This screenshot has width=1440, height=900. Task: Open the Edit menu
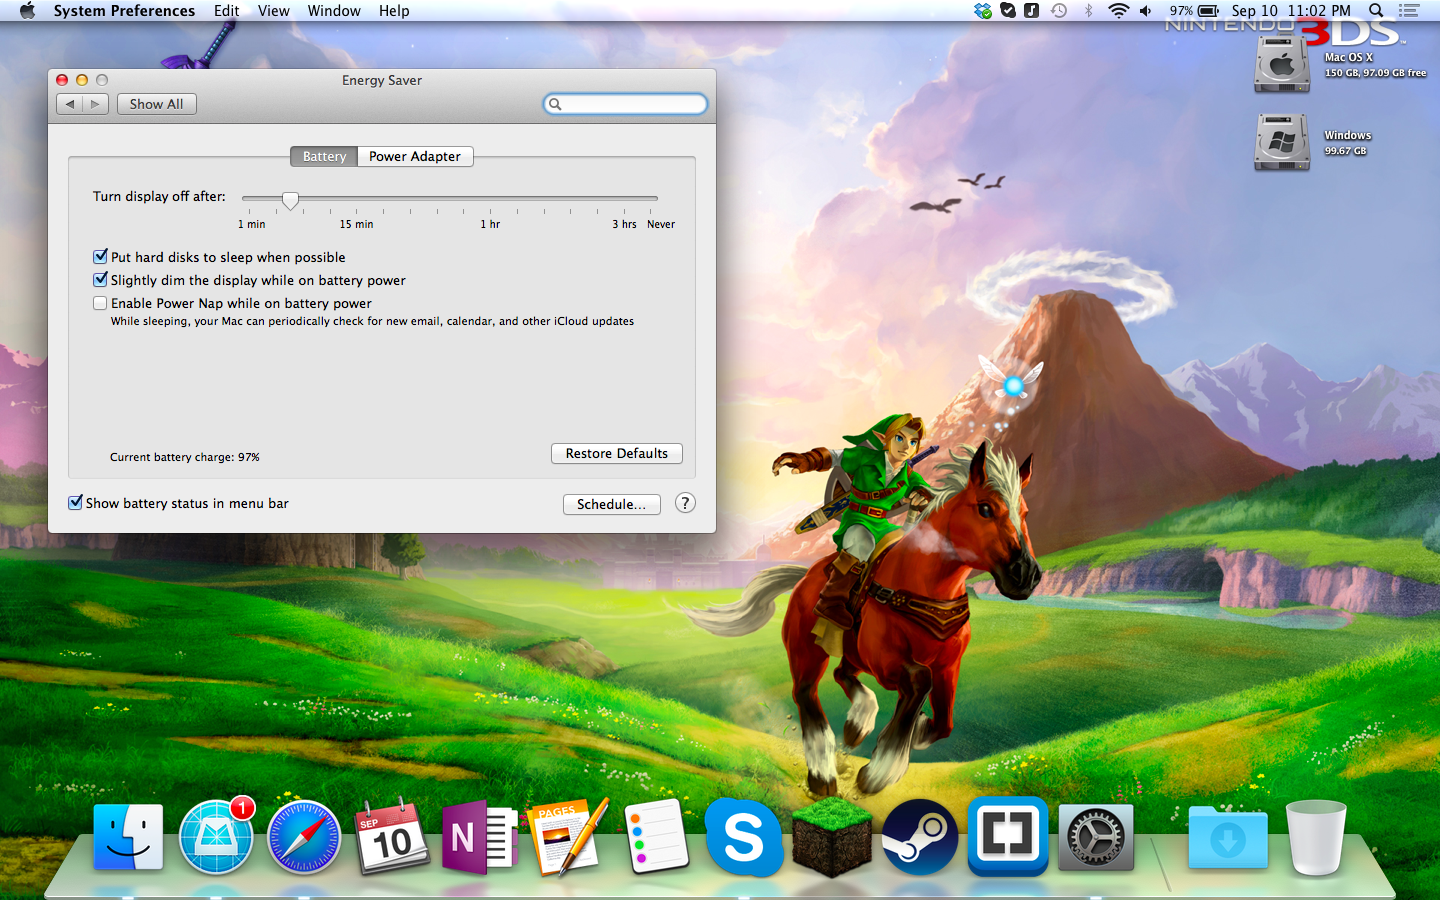227,11
